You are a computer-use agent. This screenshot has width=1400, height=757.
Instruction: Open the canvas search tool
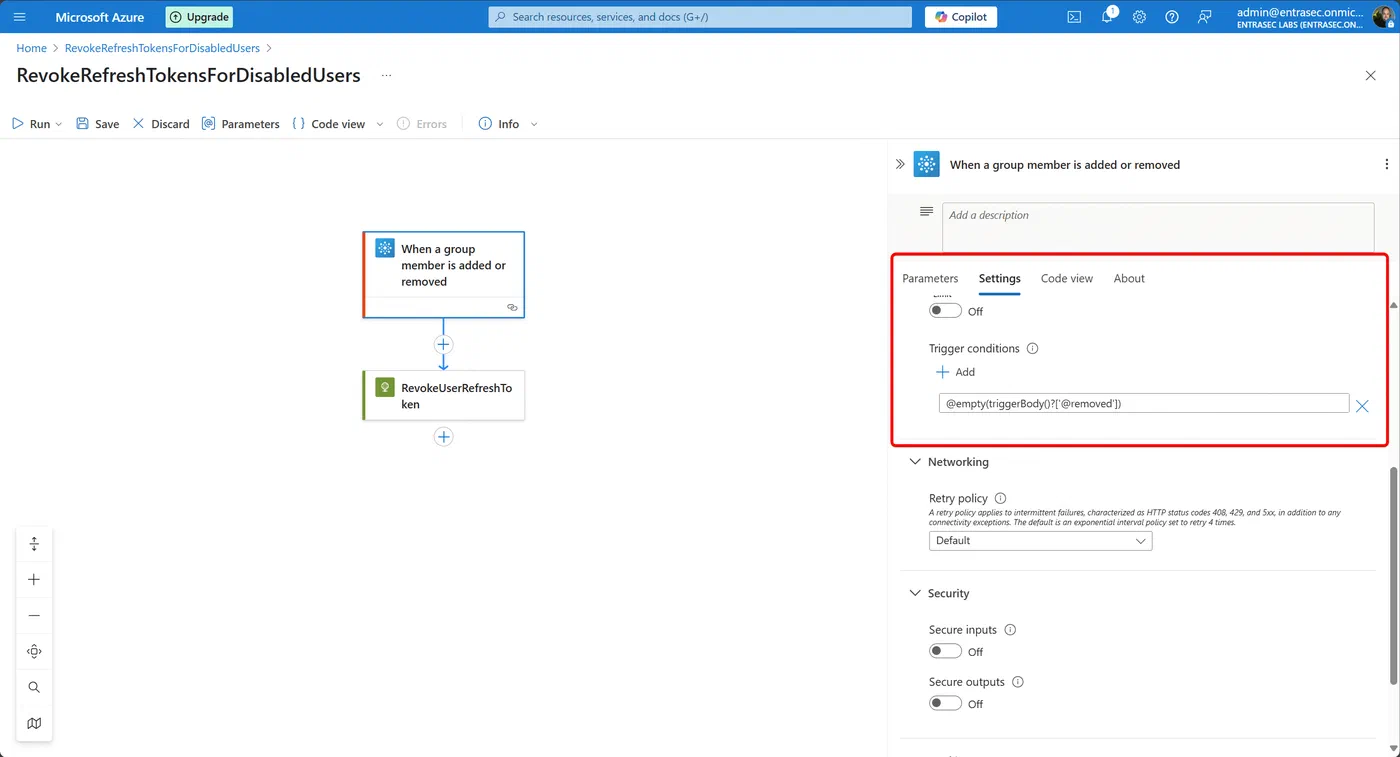coord(34,688)
